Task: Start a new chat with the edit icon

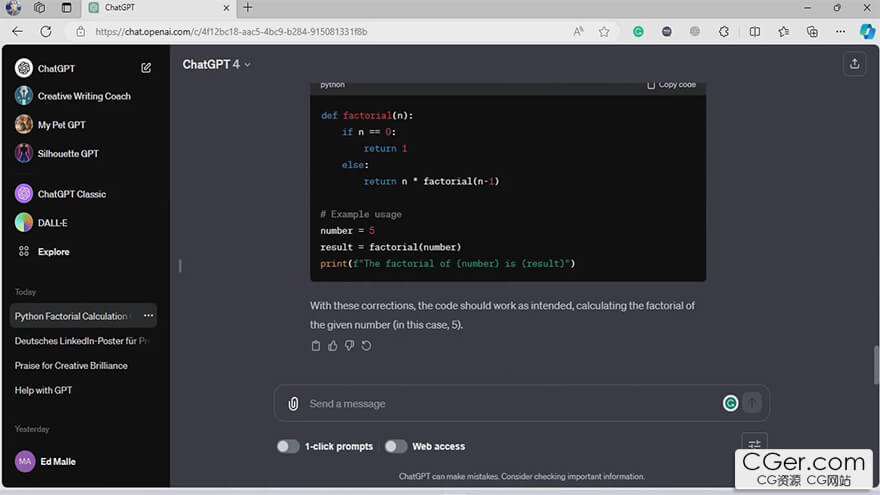Action: click(x=146, y=68)
